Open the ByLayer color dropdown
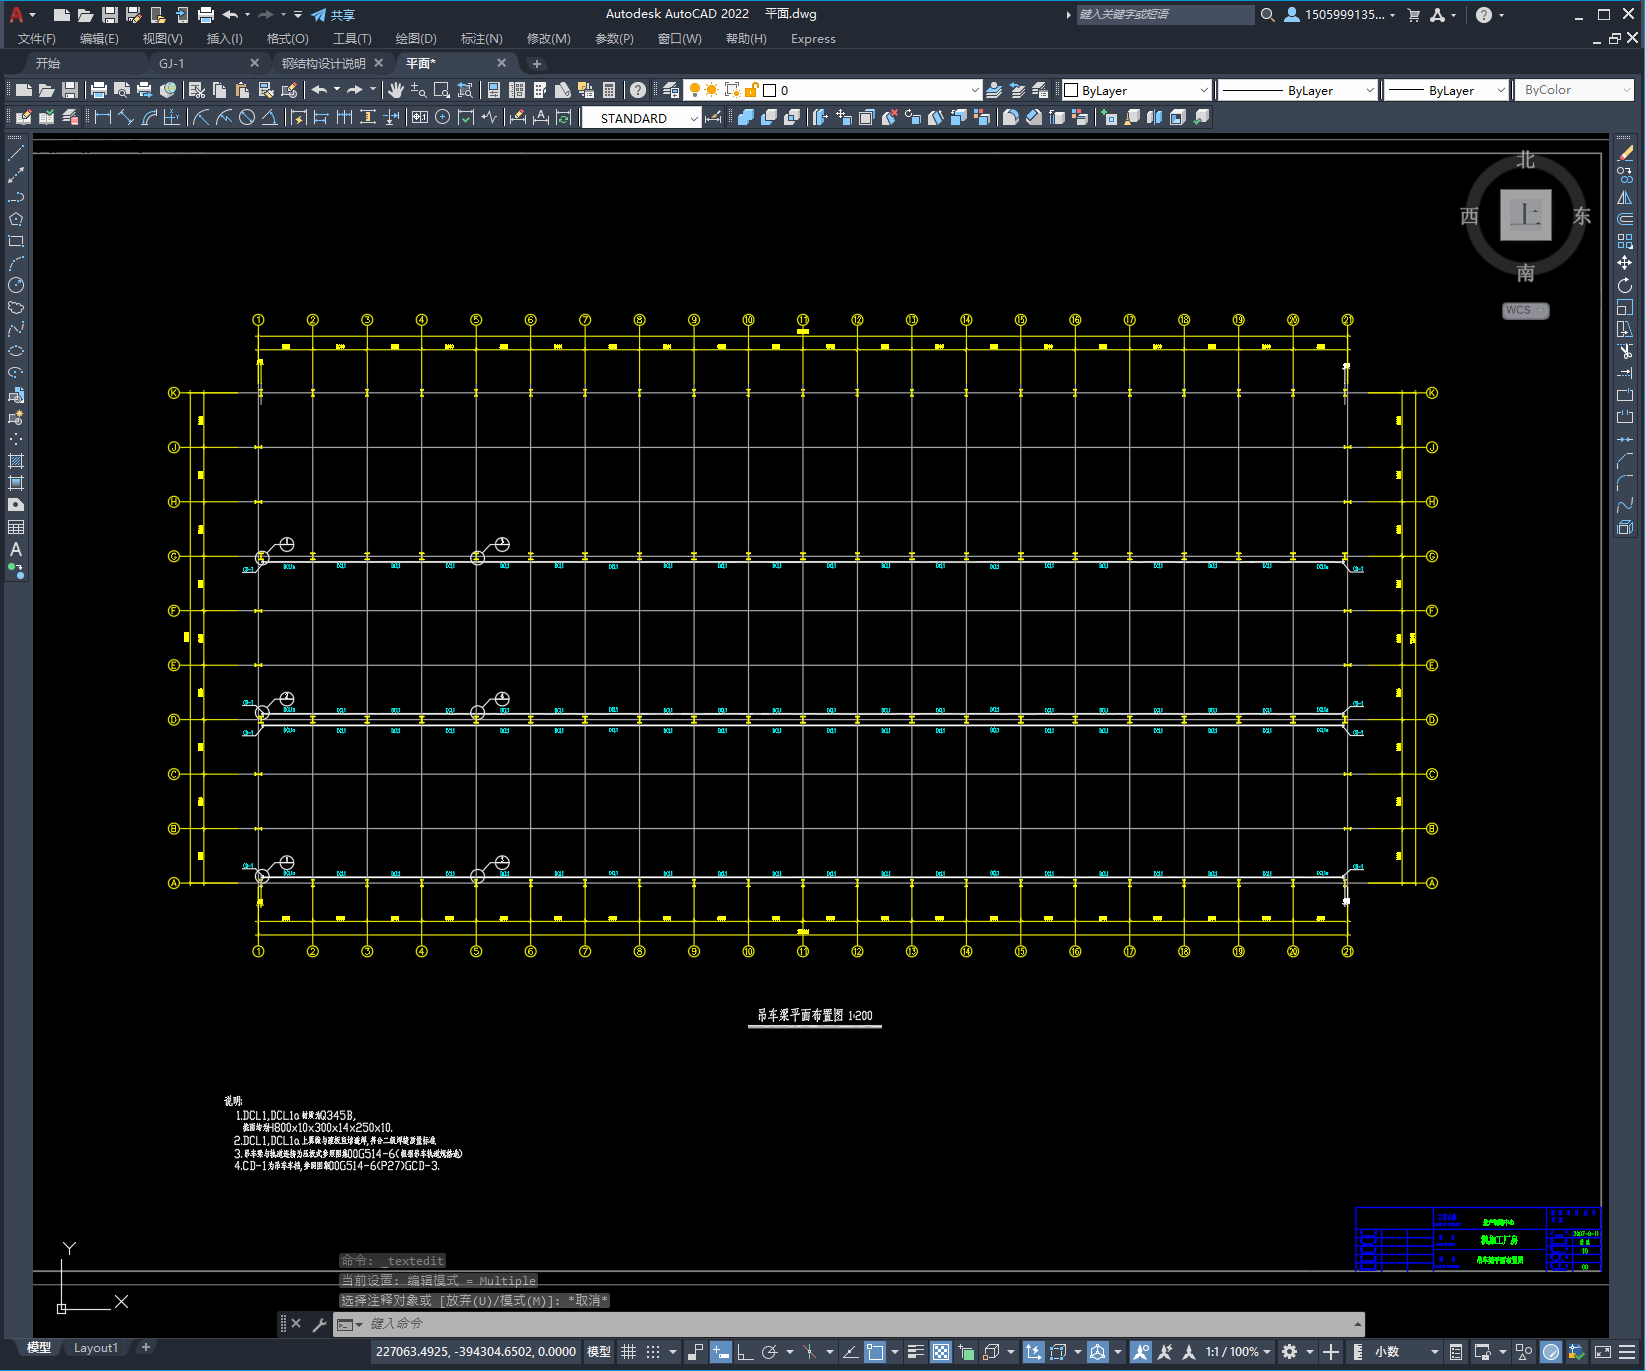 click(1136, 90)
